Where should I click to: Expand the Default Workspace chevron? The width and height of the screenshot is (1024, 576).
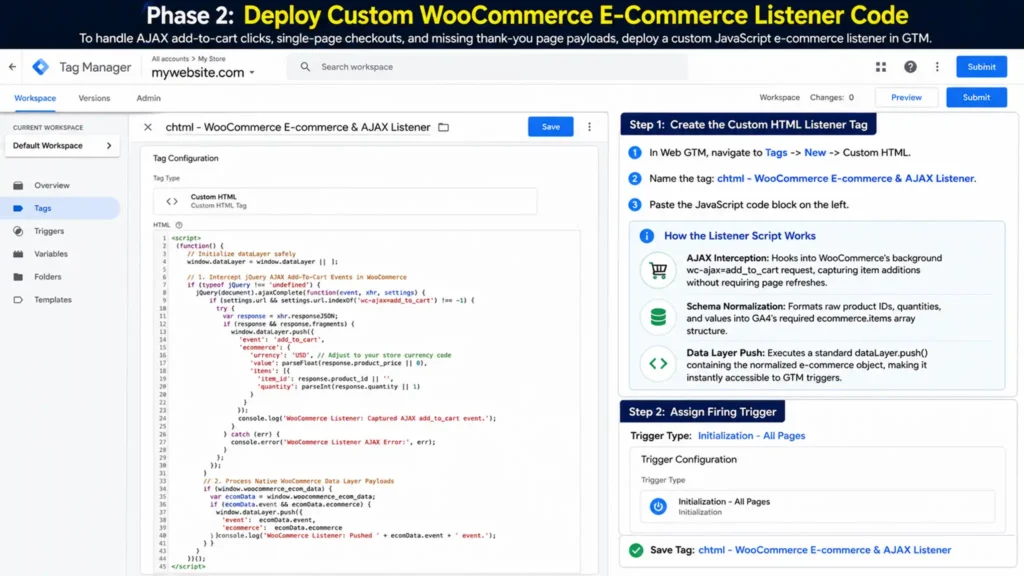pyautogui.click(x=109, y=146)
